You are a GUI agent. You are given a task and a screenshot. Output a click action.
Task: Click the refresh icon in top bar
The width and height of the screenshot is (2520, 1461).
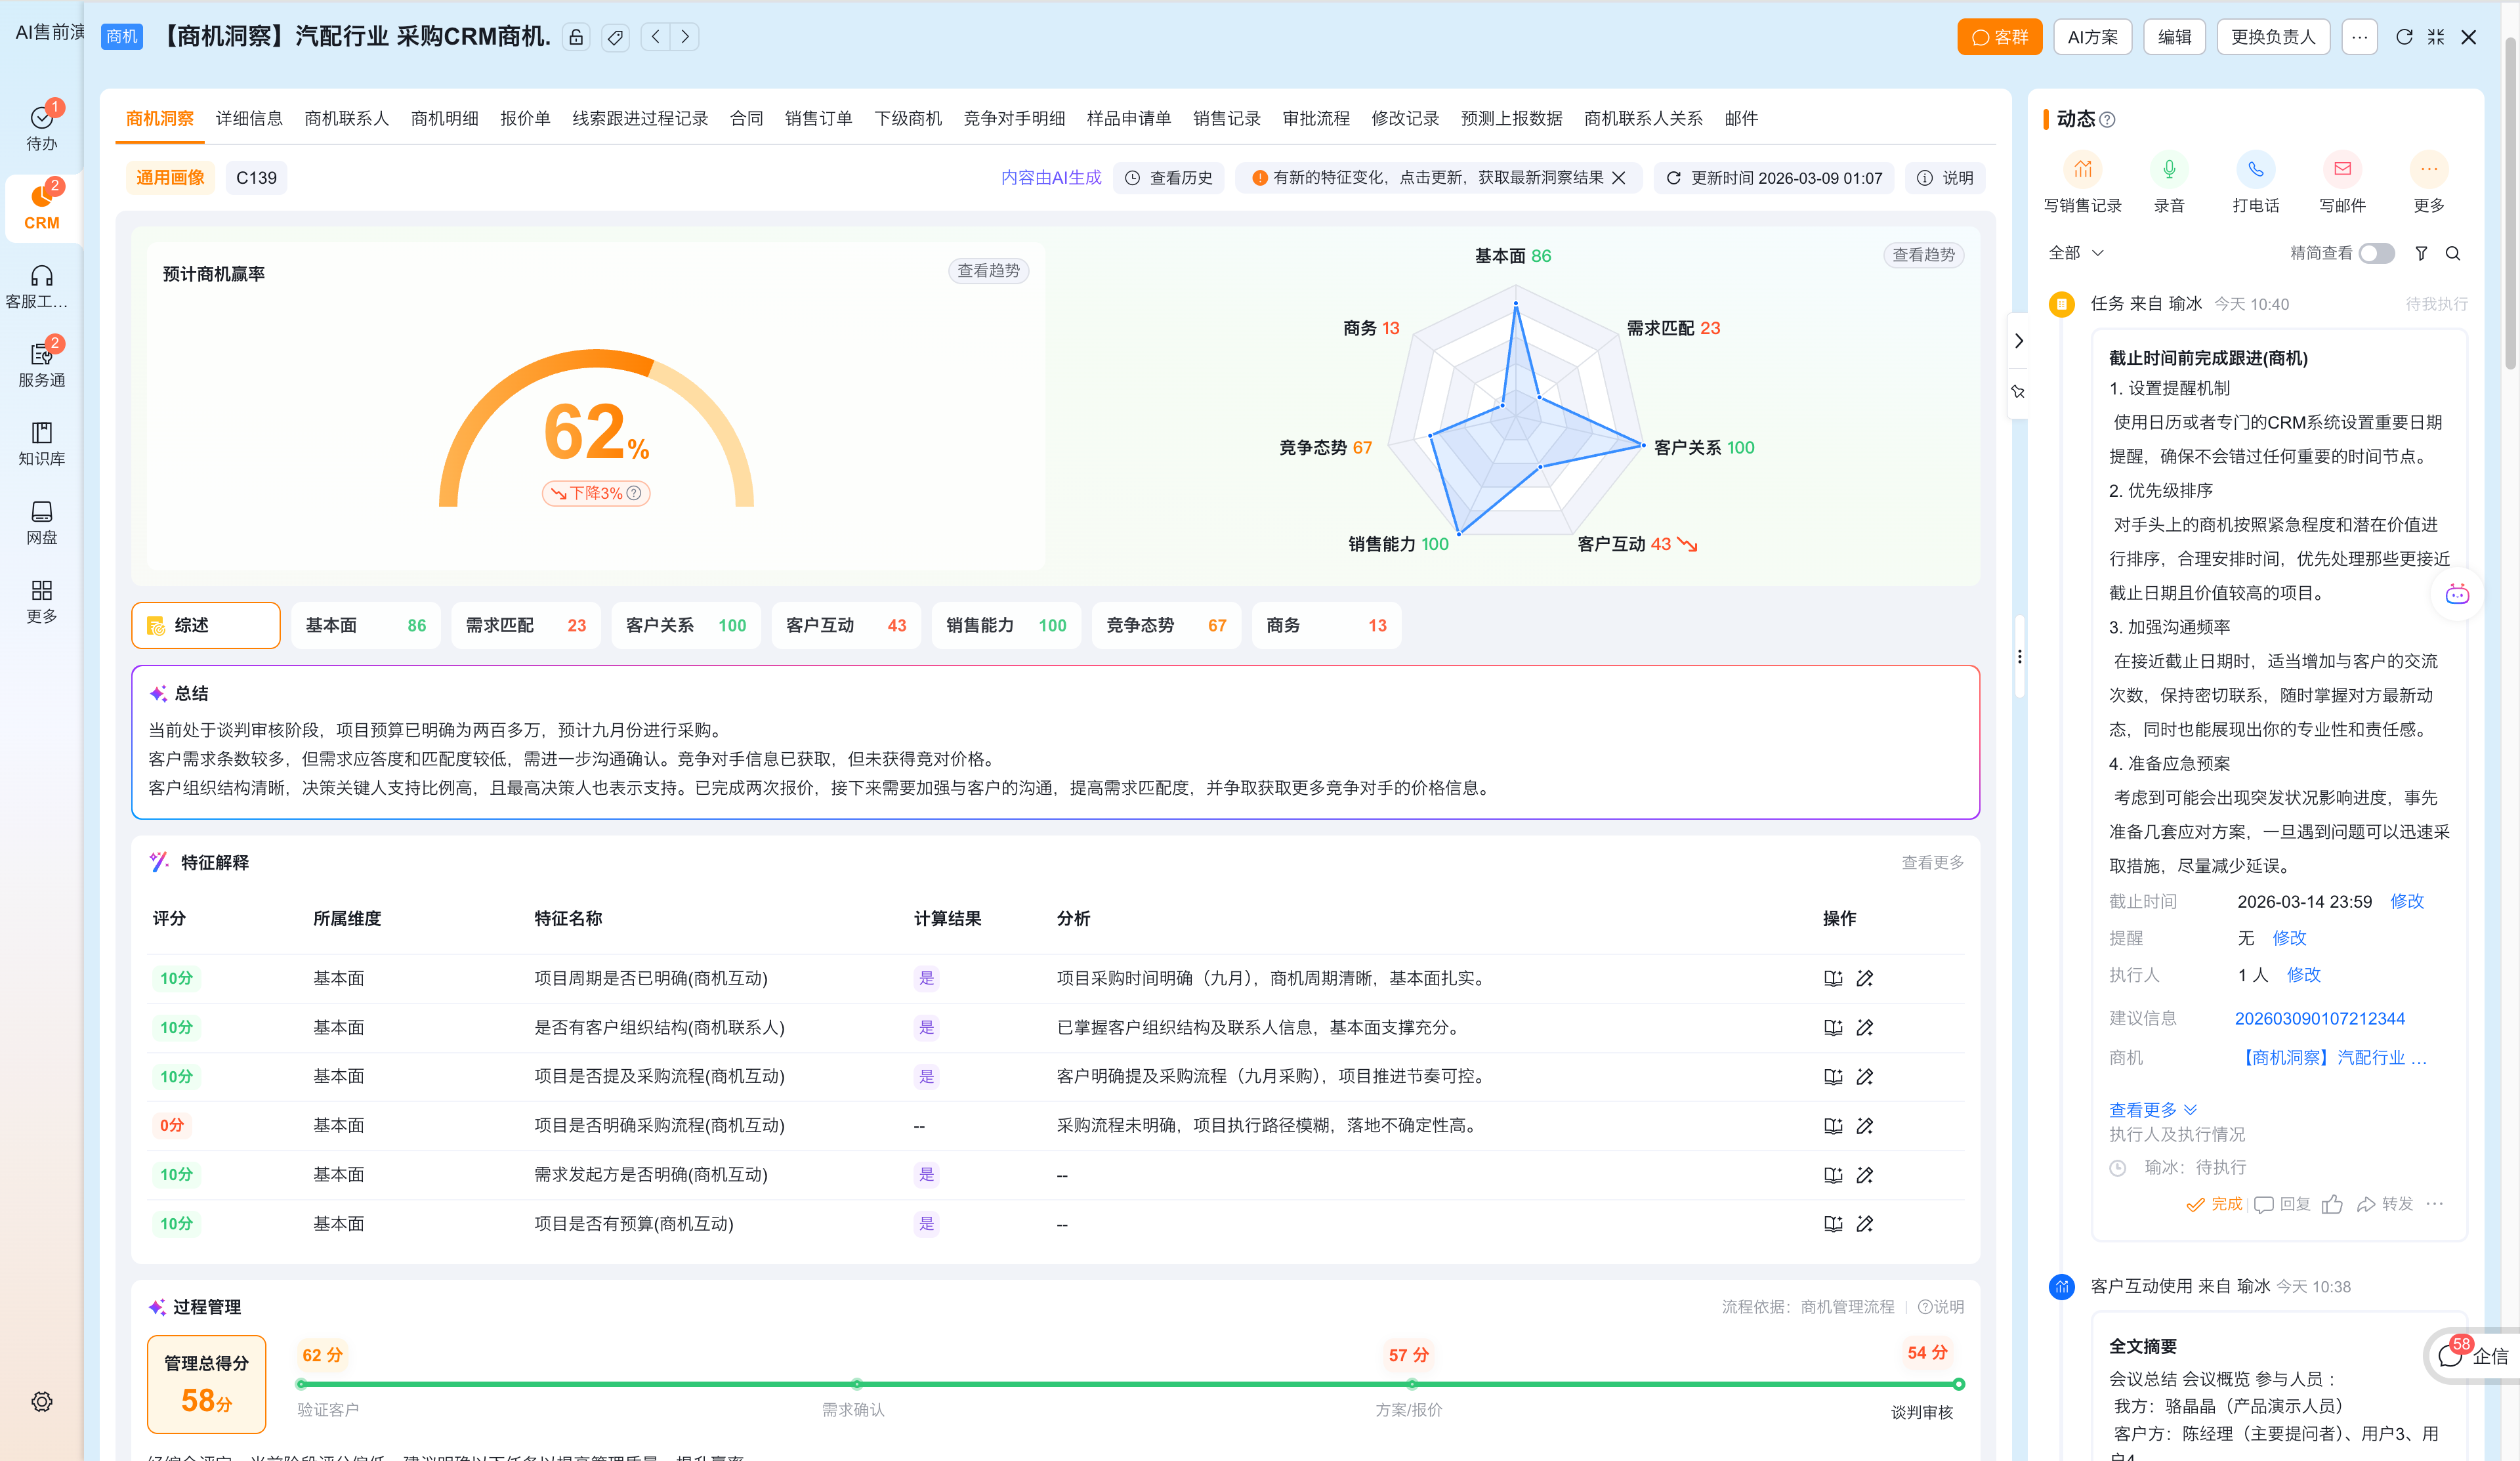point(2404,37)
